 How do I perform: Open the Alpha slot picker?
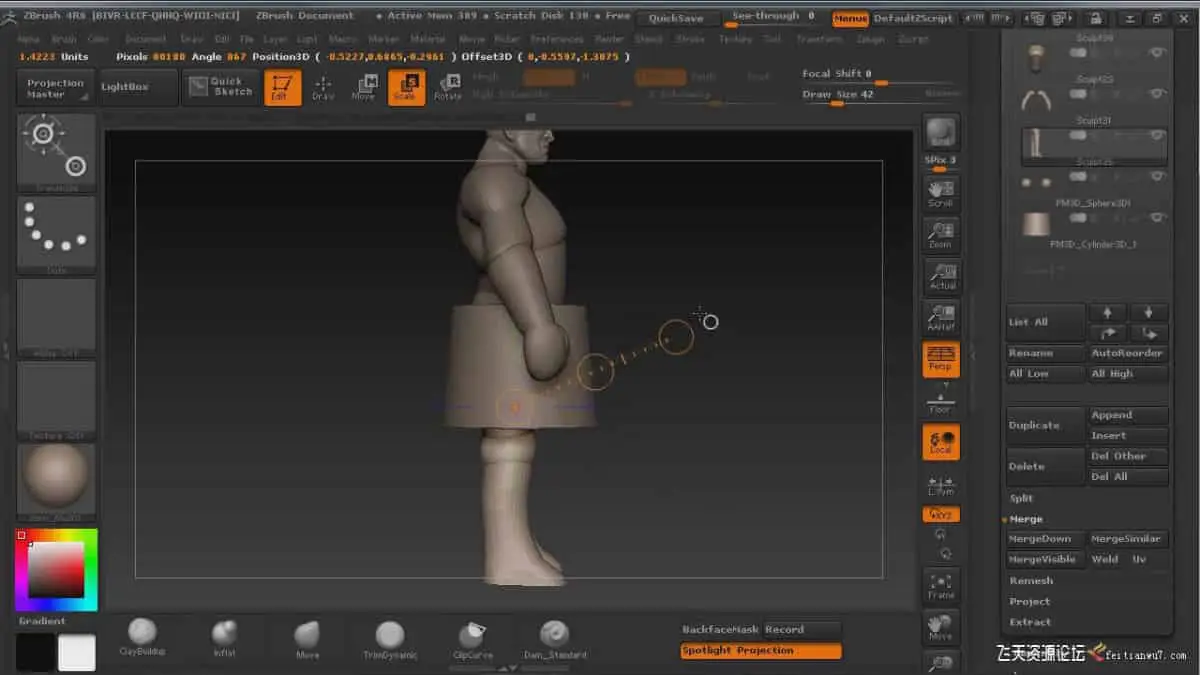[56, 318]
